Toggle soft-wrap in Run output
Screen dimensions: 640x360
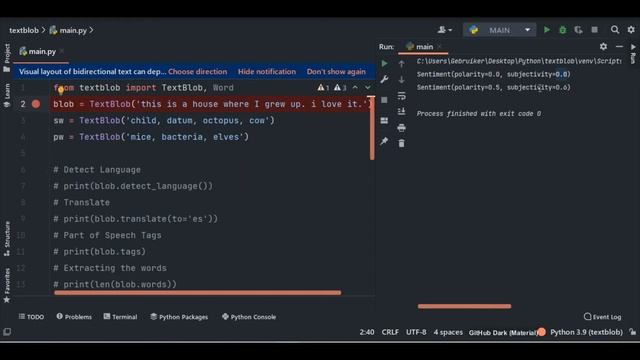click(x=402, y=96)
